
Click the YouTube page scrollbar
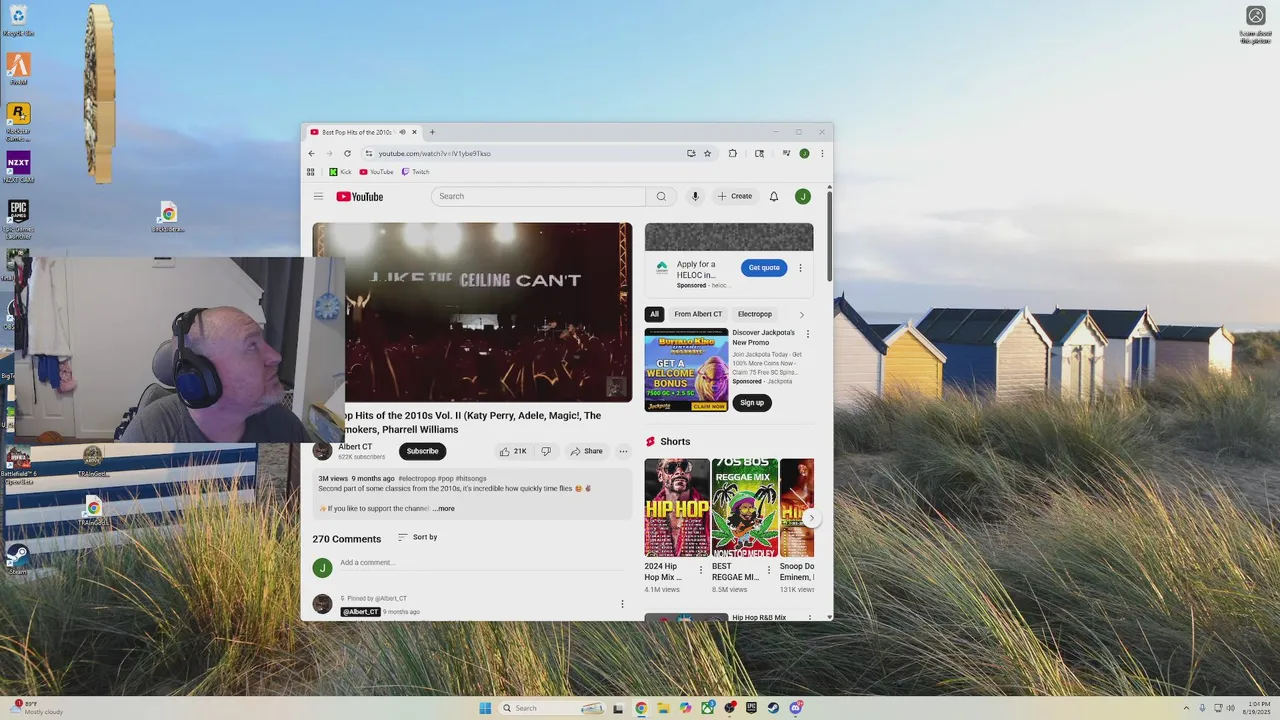(x=829, y=235)
